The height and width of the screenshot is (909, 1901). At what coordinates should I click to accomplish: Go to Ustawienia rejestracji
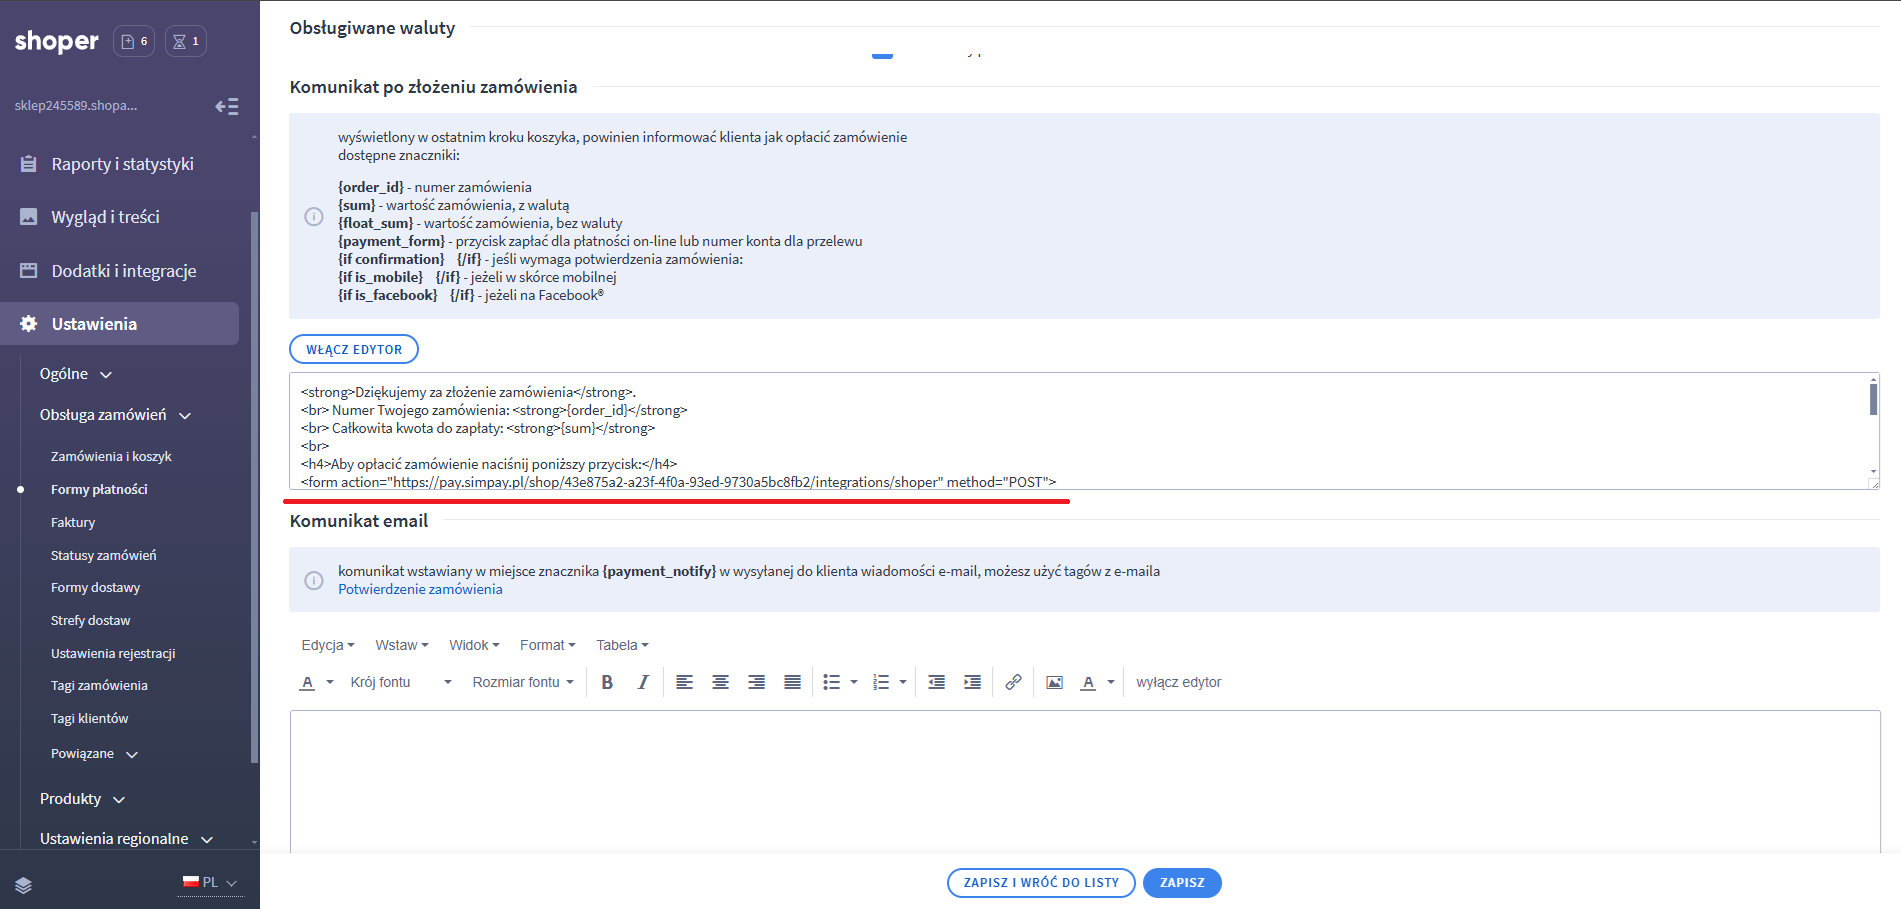coord(113,653)
